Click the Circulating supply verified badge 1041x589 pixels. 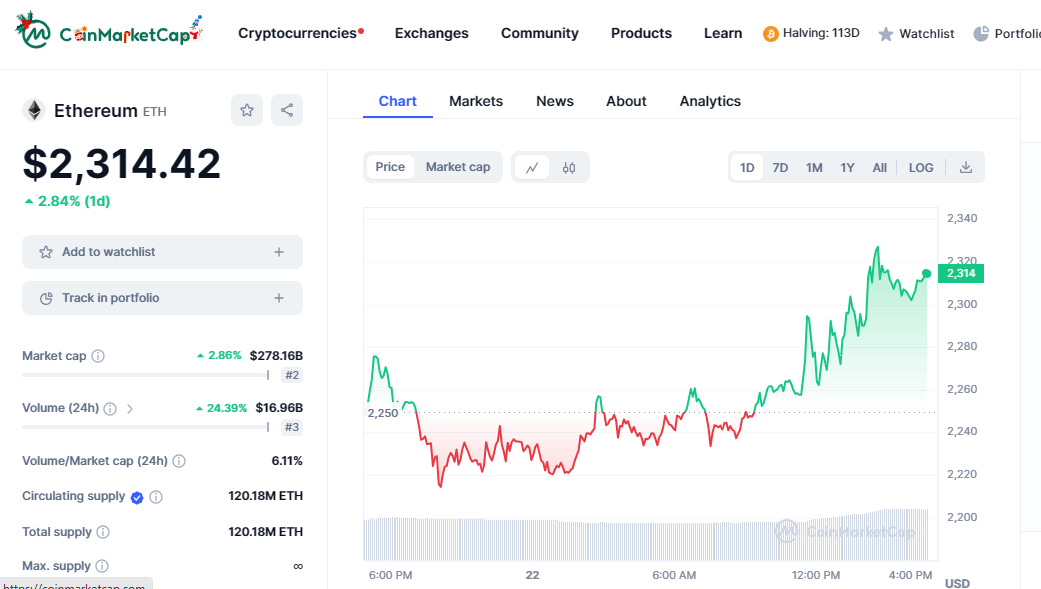[x=137, y=497]
